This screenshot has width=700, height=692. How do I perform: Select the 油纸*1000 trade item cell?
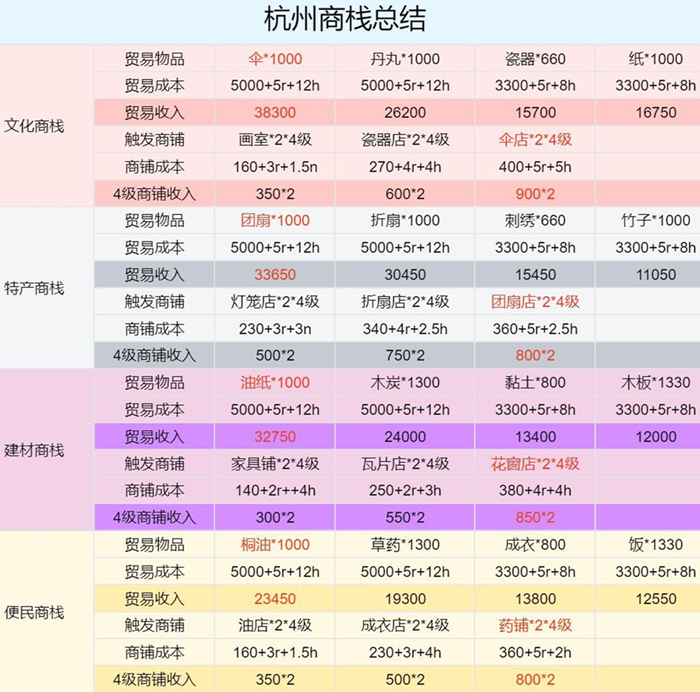[x=274, y=382]
